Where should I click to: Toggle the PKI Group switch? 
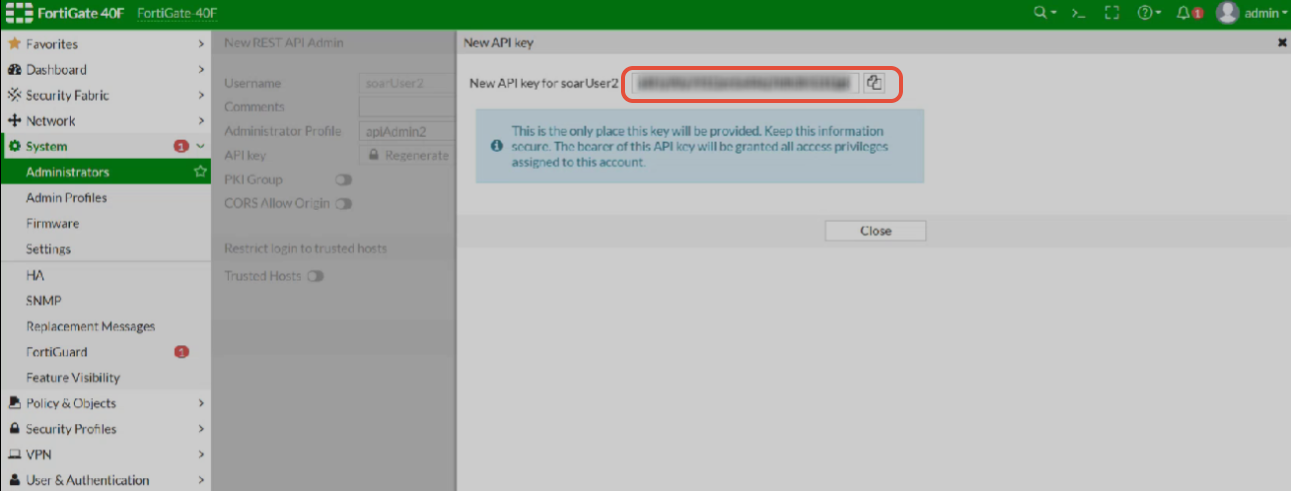(344, 180)
